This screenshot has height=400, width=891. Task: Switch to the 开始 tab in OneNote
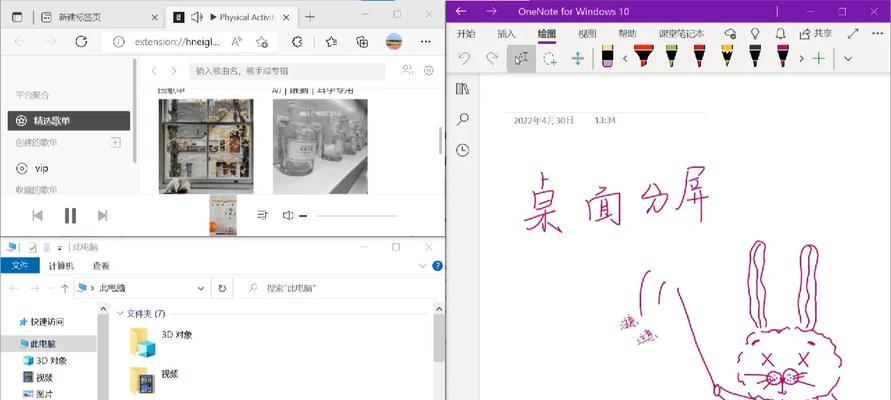[466, 34]
